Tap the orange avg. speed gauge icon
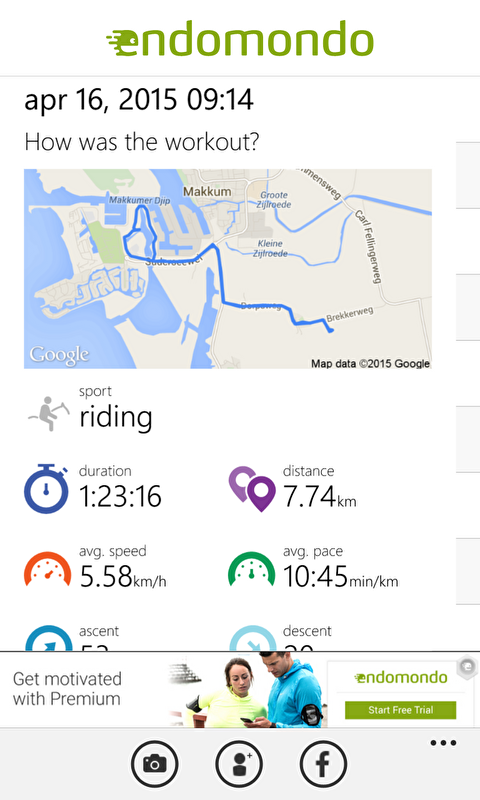 click(47, 569)
